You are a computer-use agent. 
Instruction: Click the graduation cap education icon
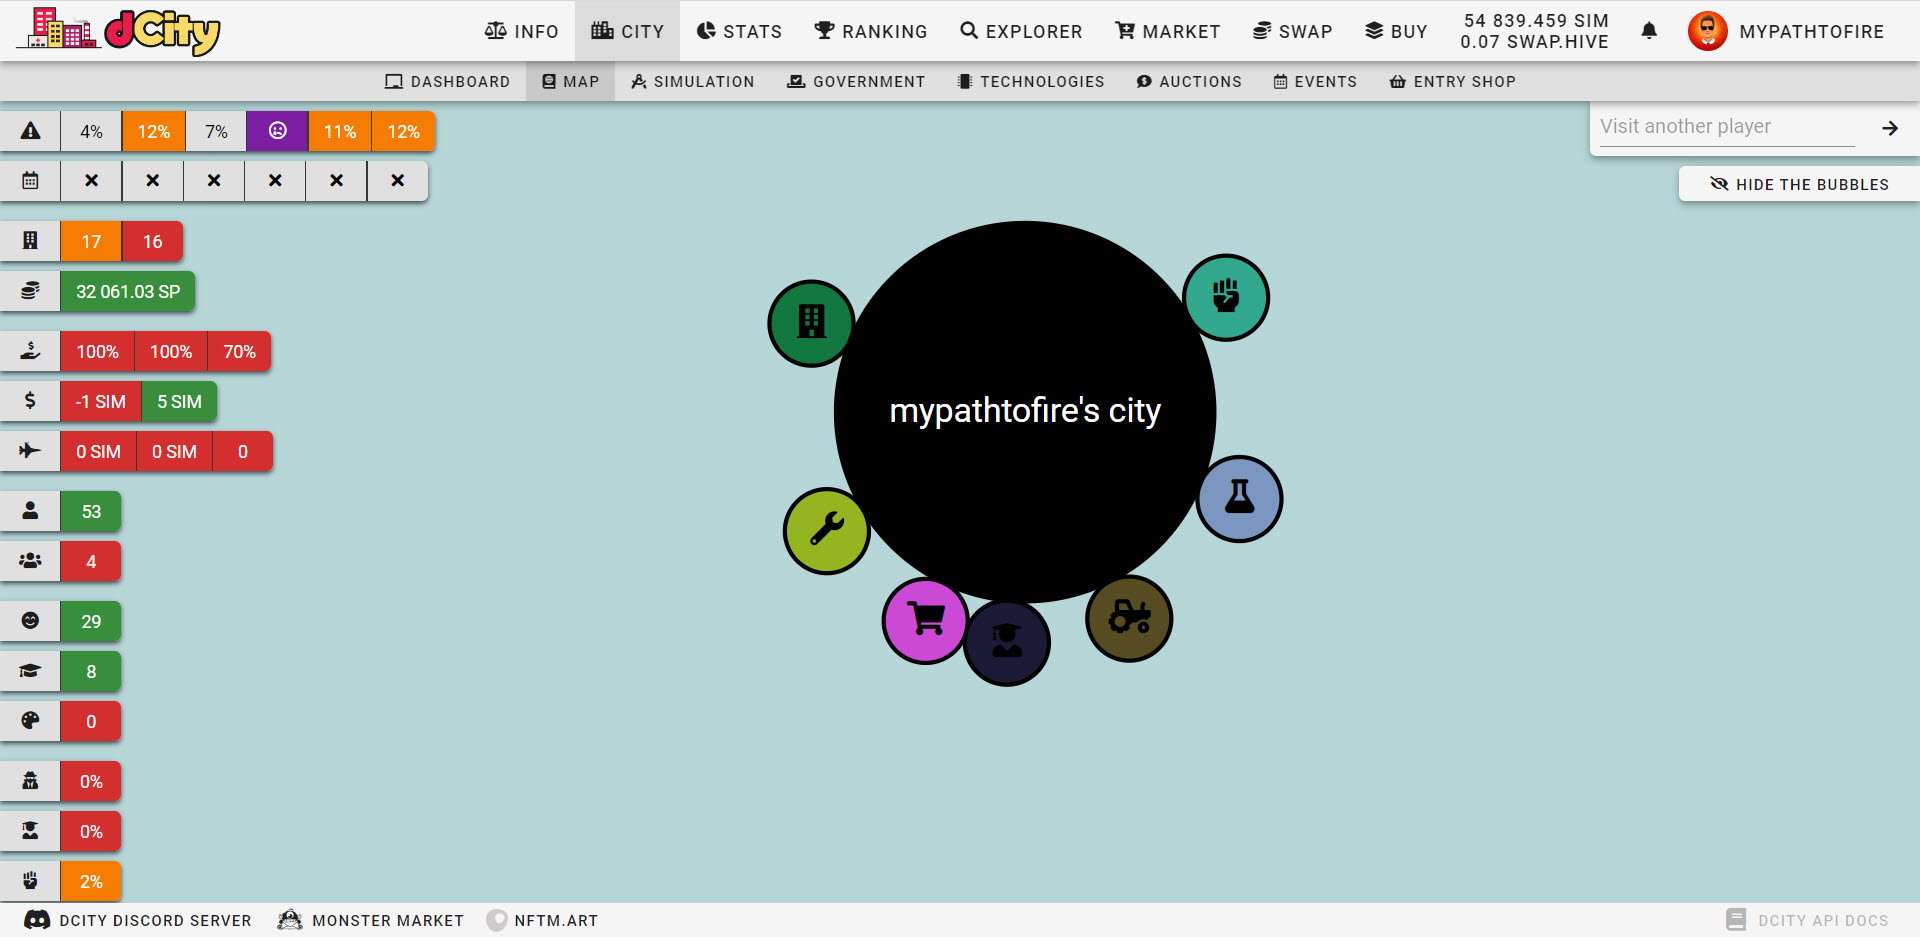tap(30, 671)
